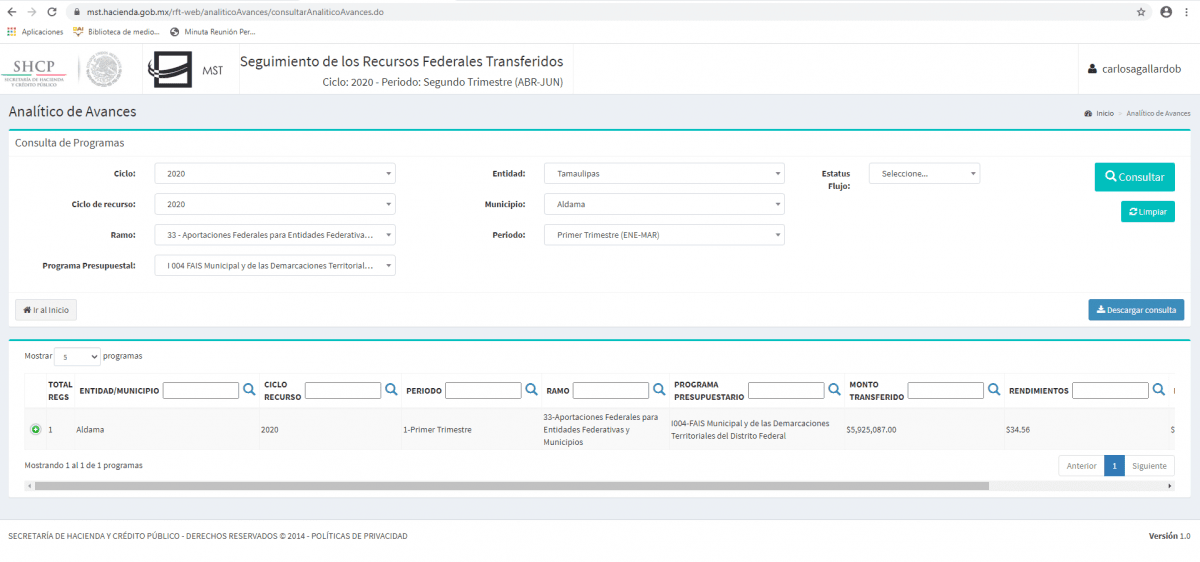Click the Descargar consulta button
The image size is (1200, 562).
click(x=1136, y=310)
